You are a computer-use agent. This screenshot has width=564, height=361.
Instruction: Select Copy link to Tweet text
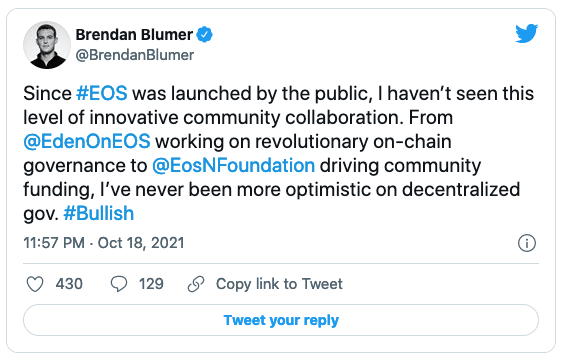(x=279, y=284)
